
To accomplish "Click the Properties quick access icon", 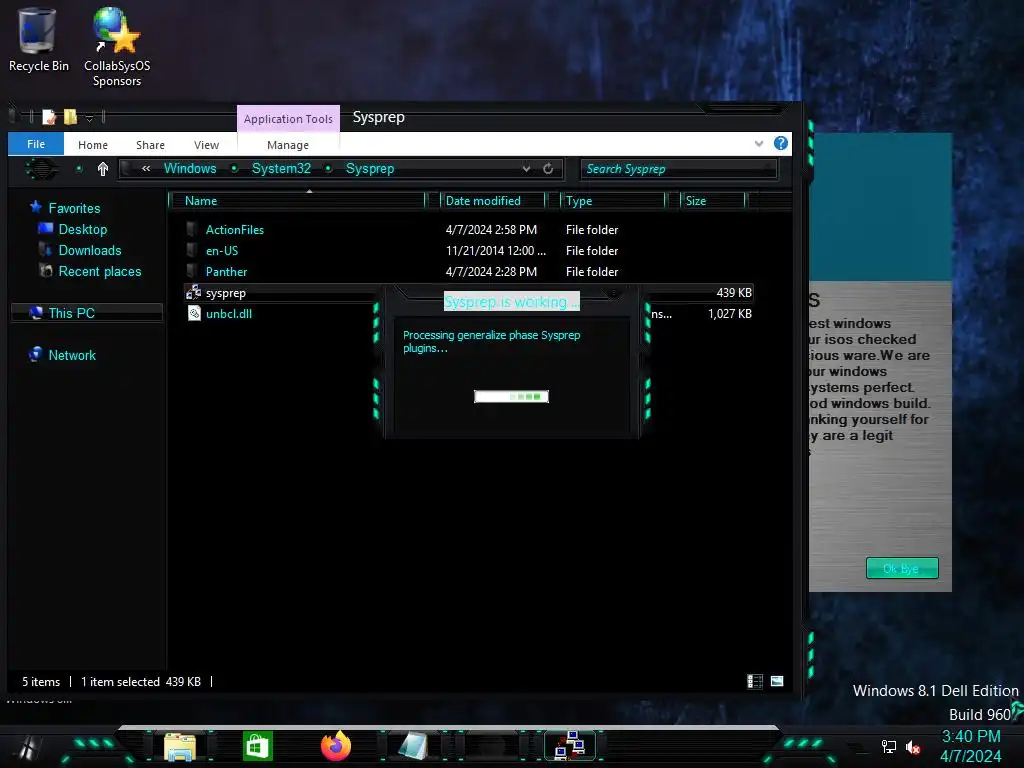I will [49, 117].
